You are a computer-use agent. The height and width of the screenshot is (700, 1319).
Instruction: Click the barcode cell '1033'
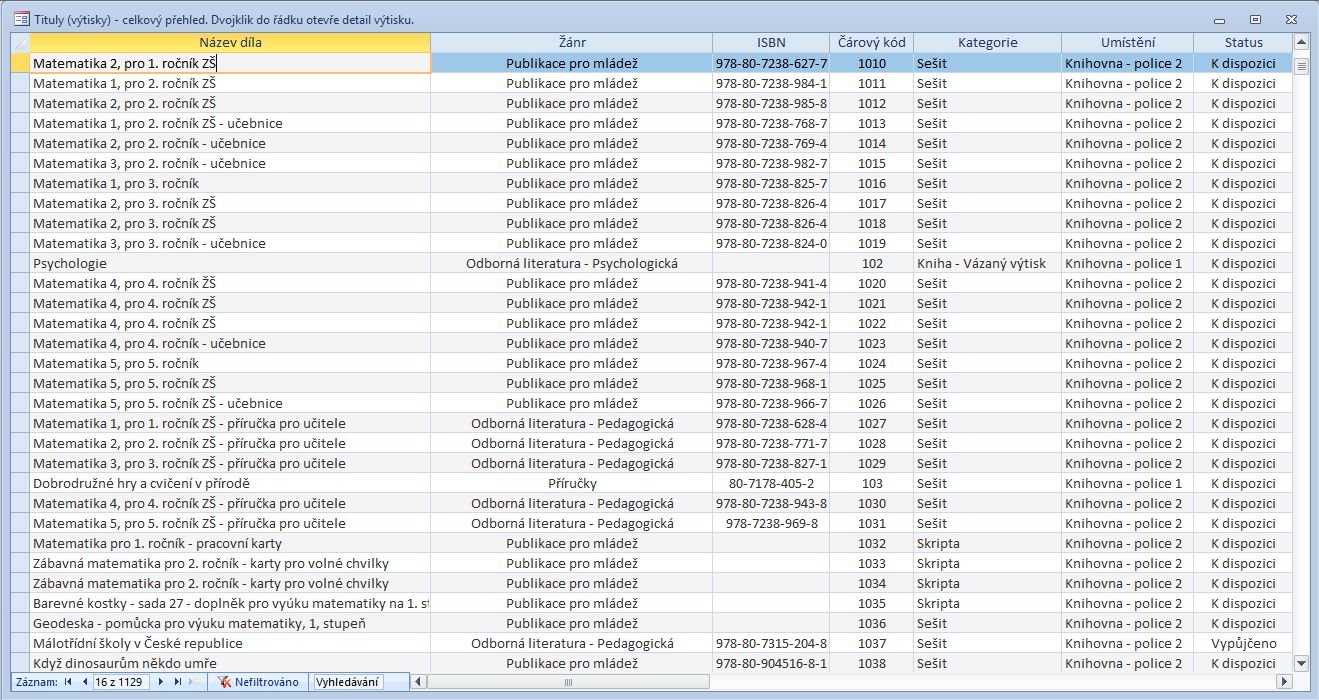pyautogui.click(x=872, y=563)
